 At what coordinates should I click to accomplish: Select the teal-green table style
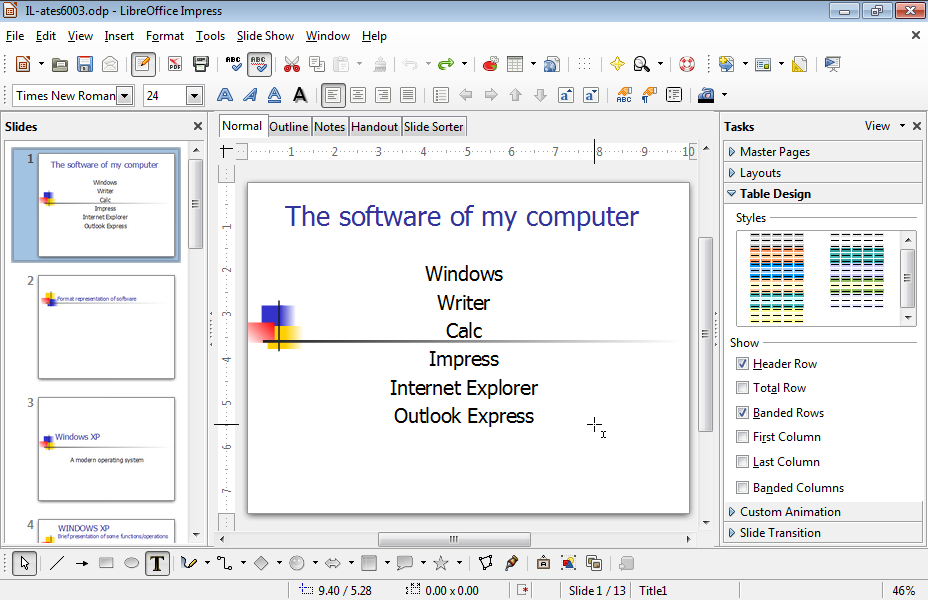click(856, 270)
